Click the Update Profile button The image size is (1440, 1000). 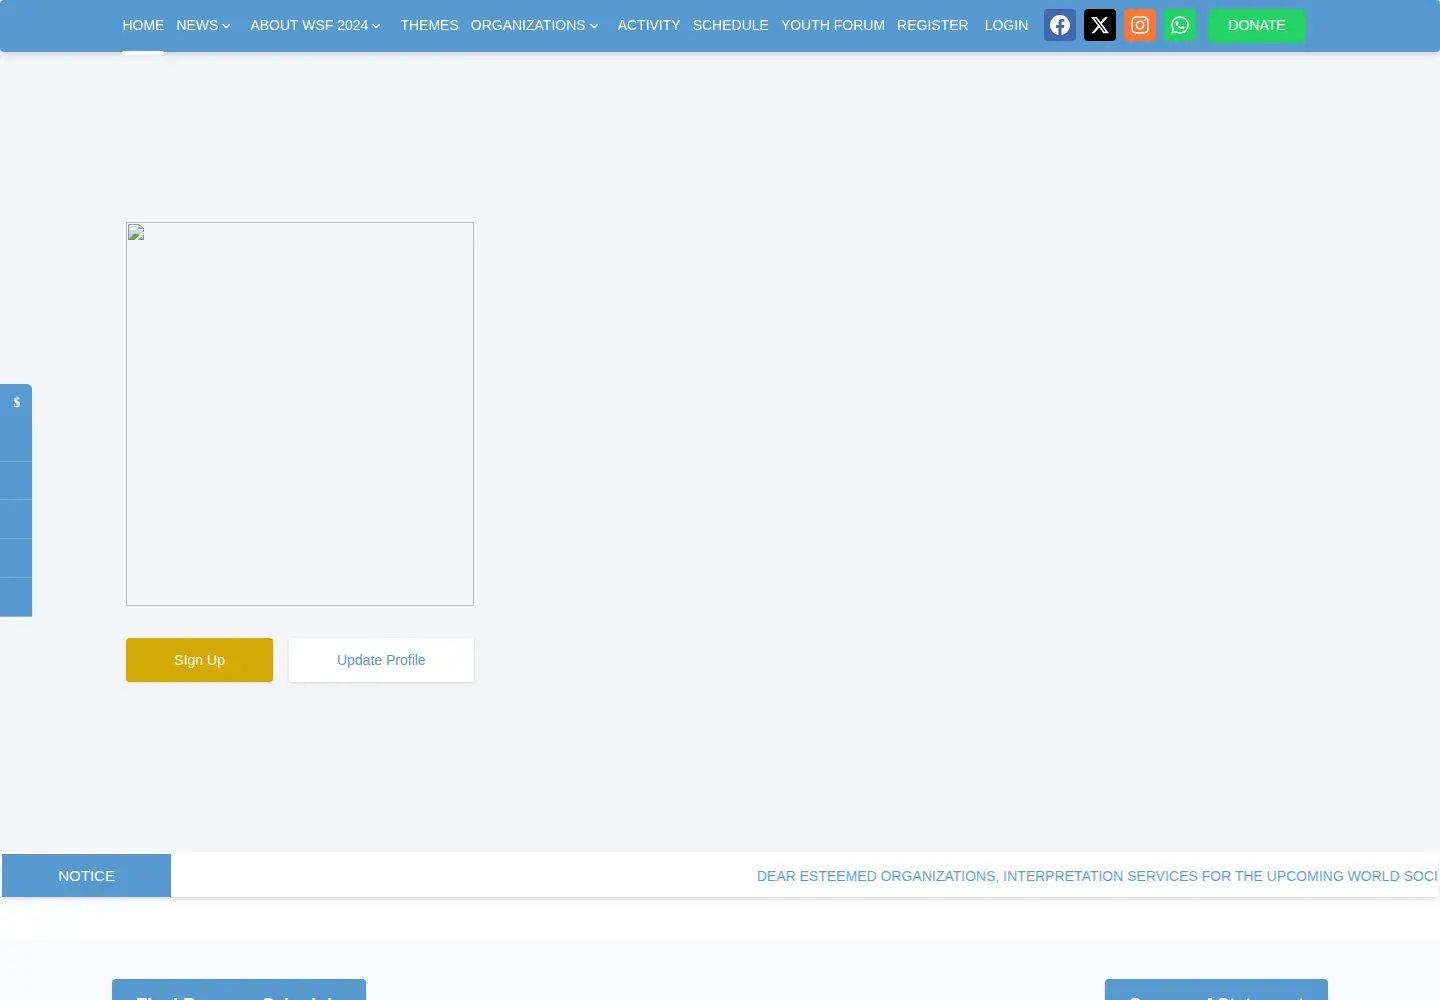tap(381, 660)
